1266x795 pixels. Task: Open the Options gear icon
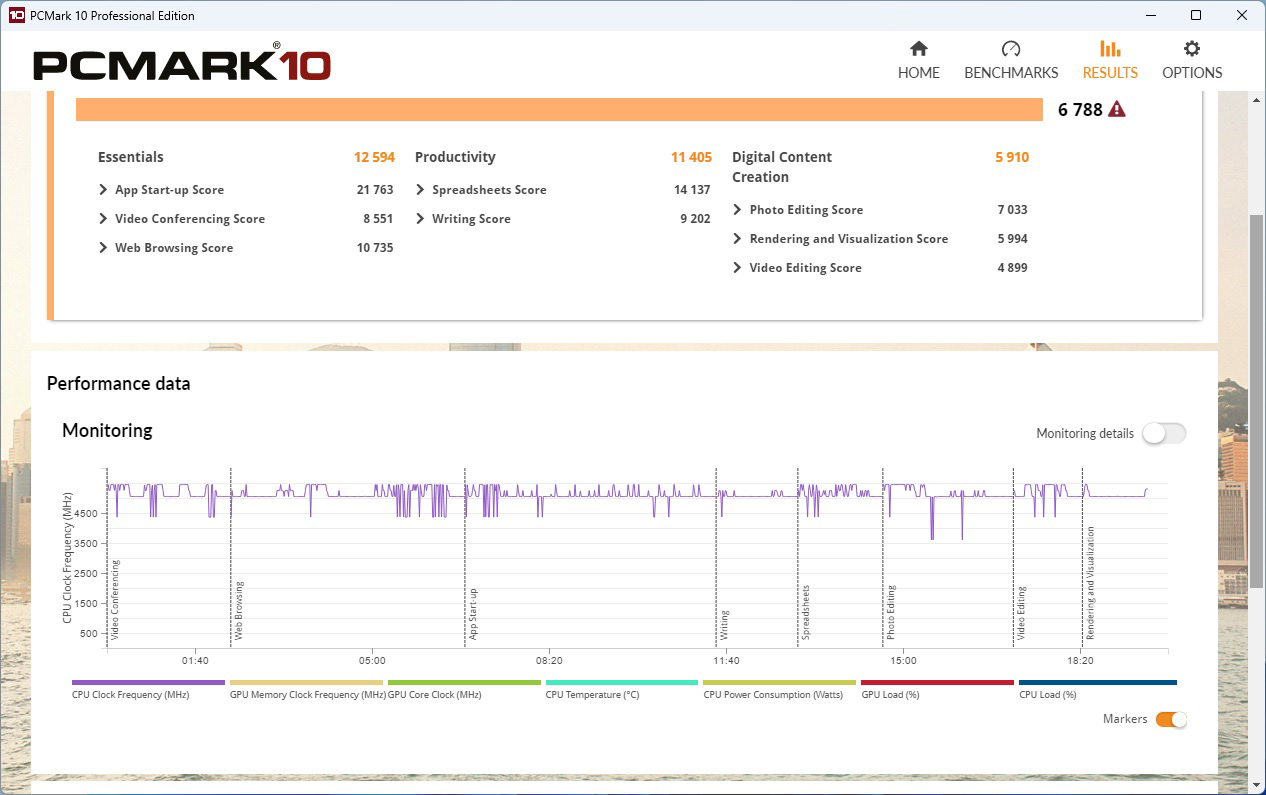coord(1192,49)
